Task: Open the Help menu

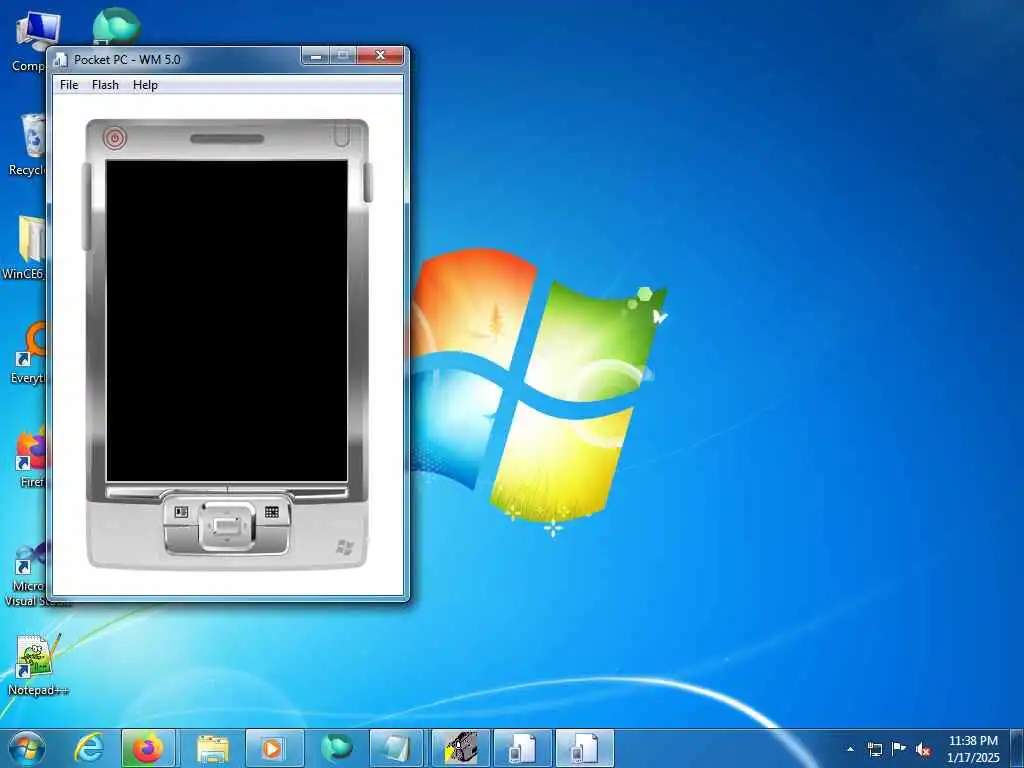Action: [145, 85]
